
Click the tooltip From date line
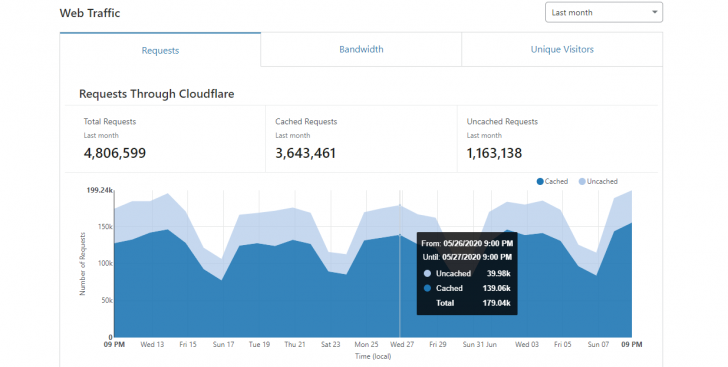467,243
